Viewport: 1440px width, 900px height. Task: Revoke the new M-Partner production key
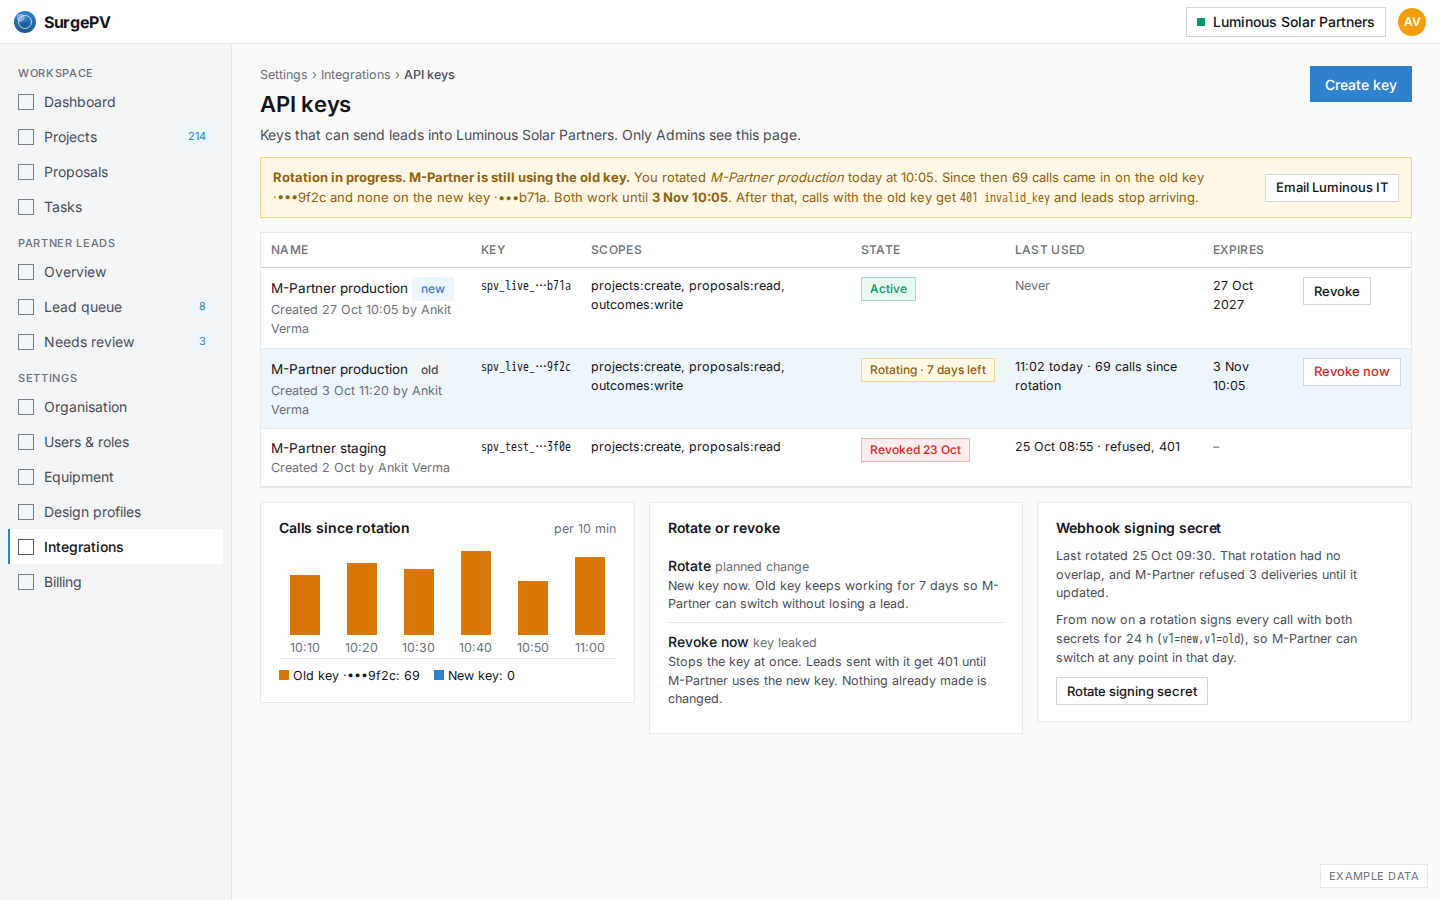click(1336, 291)
